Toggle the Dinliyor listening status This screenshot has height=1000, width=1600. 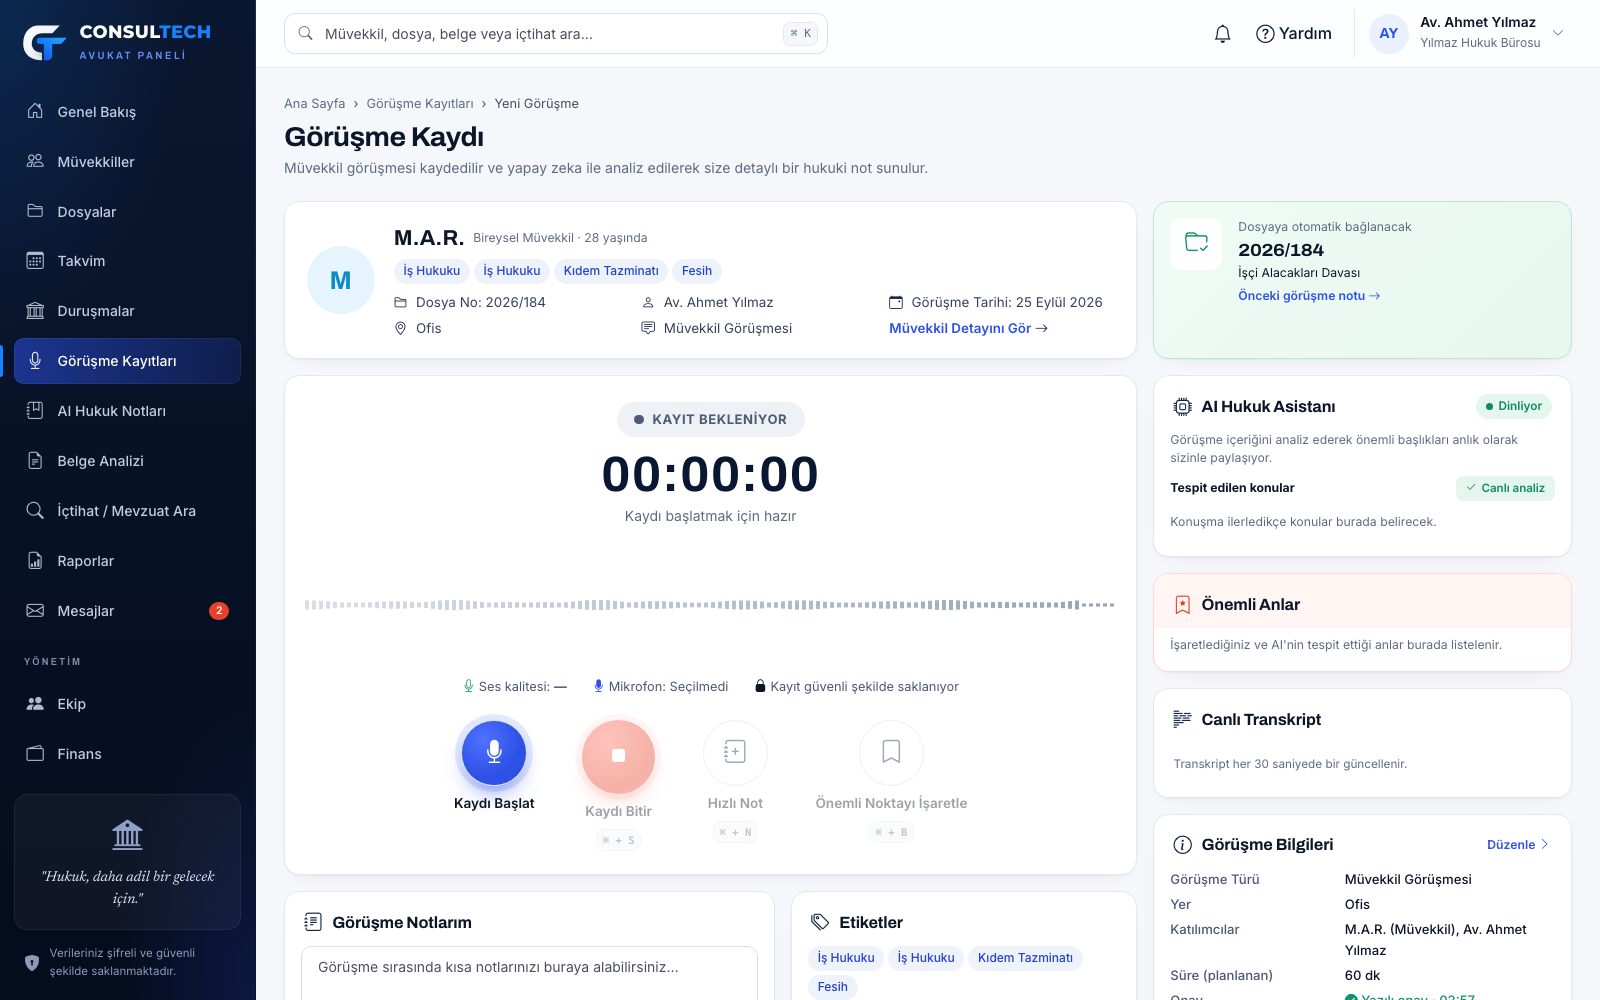click(x=1513, y=406)
